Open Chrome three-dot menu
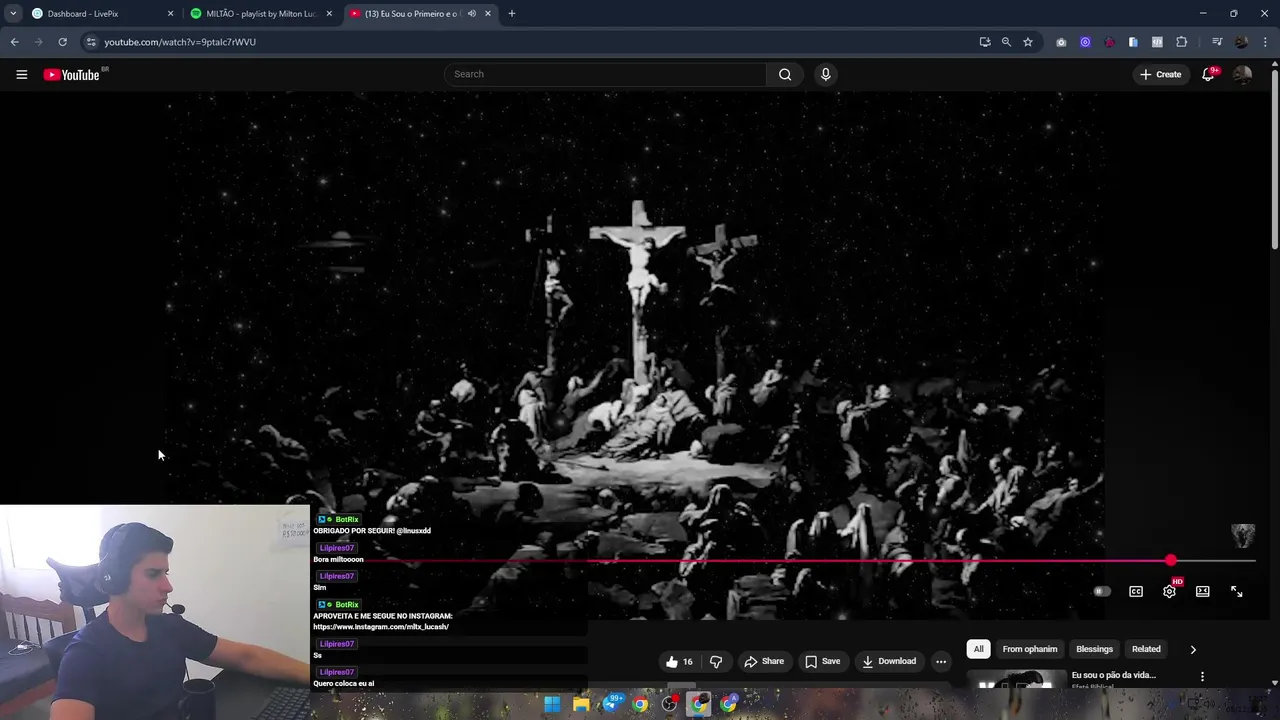The height and width of the screenshot is (720, 1280). [1266, 42]
